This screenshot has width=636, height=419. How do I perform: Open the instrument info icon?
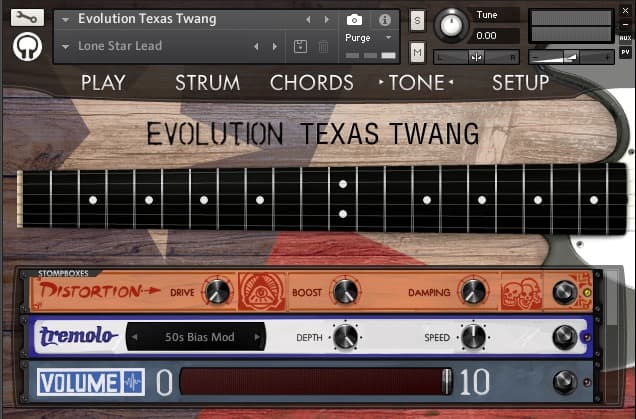[x=384, y=19]
